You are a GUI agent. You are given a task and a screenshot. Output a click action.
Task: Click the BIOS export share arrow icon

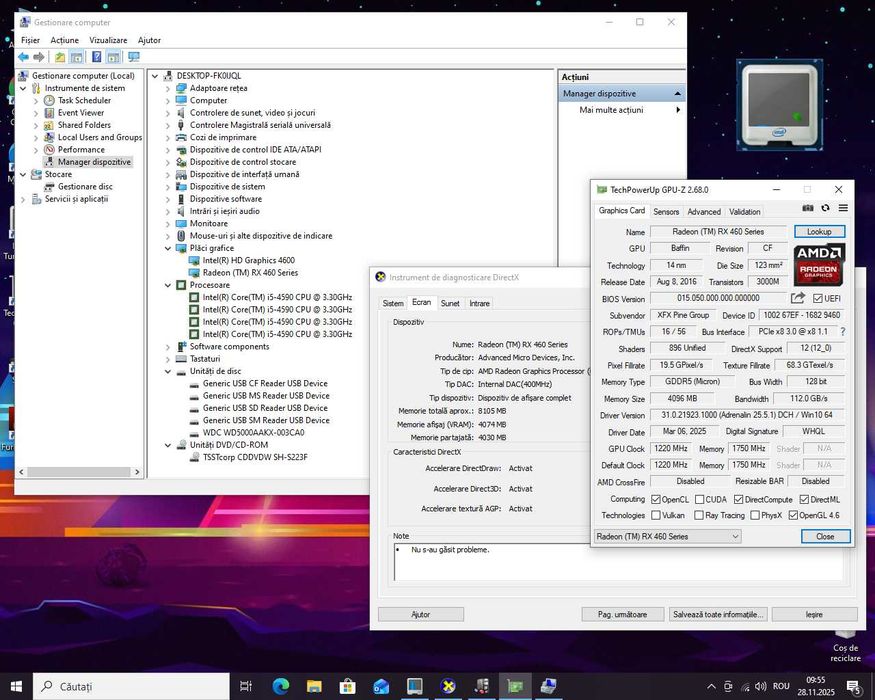click(798, 298)
